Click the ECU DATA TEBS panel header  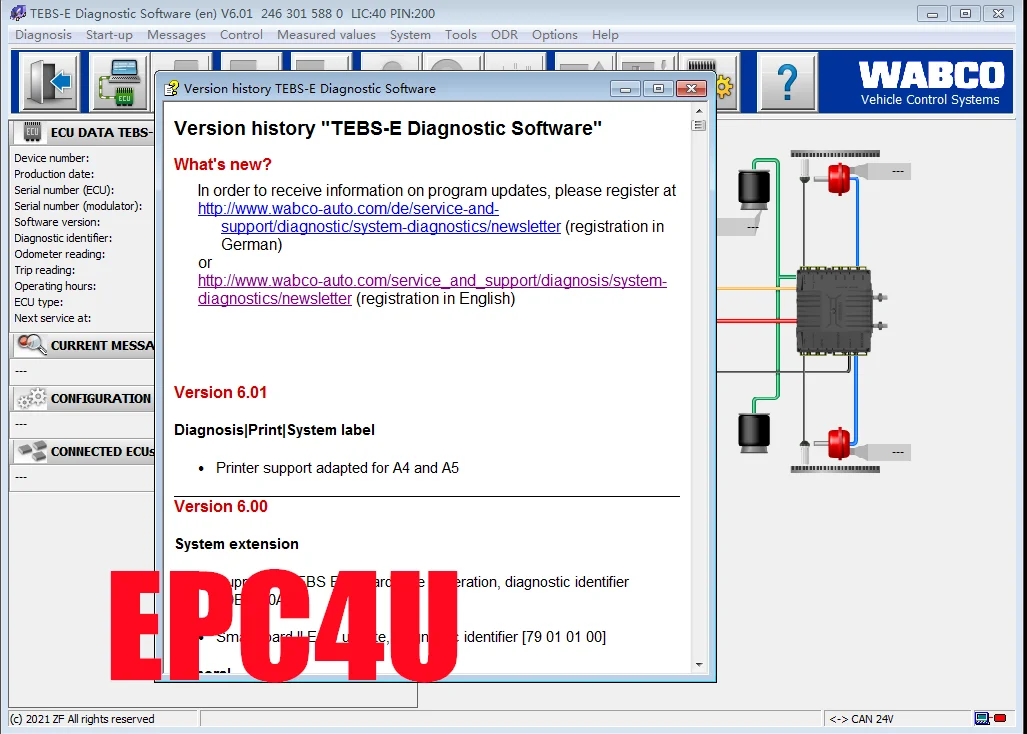point(83,132)
